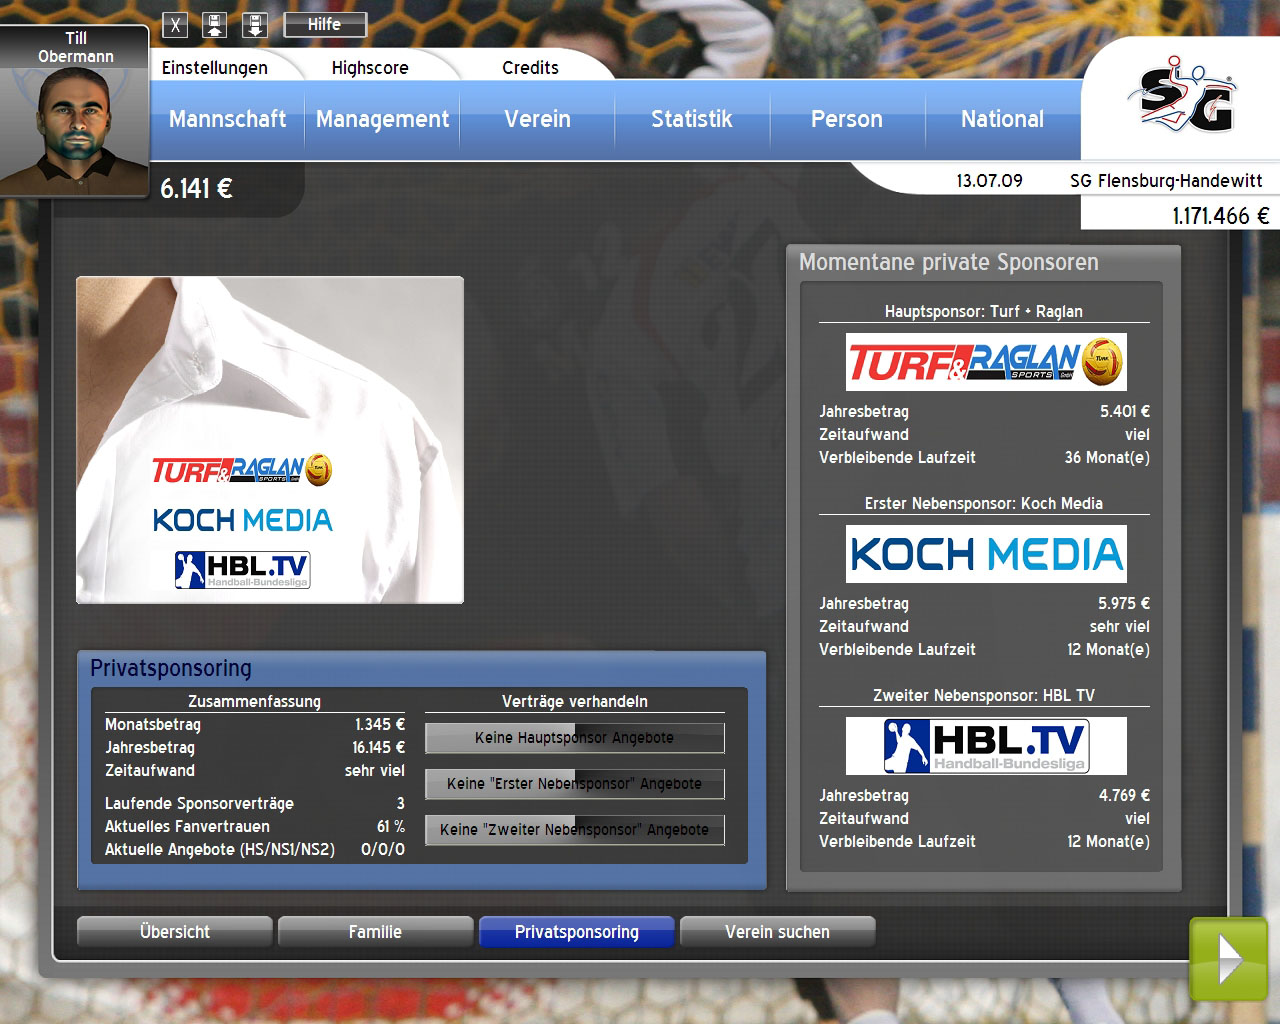Switch to the Familie section
1280x1024 pixels.
coord(375,932)
